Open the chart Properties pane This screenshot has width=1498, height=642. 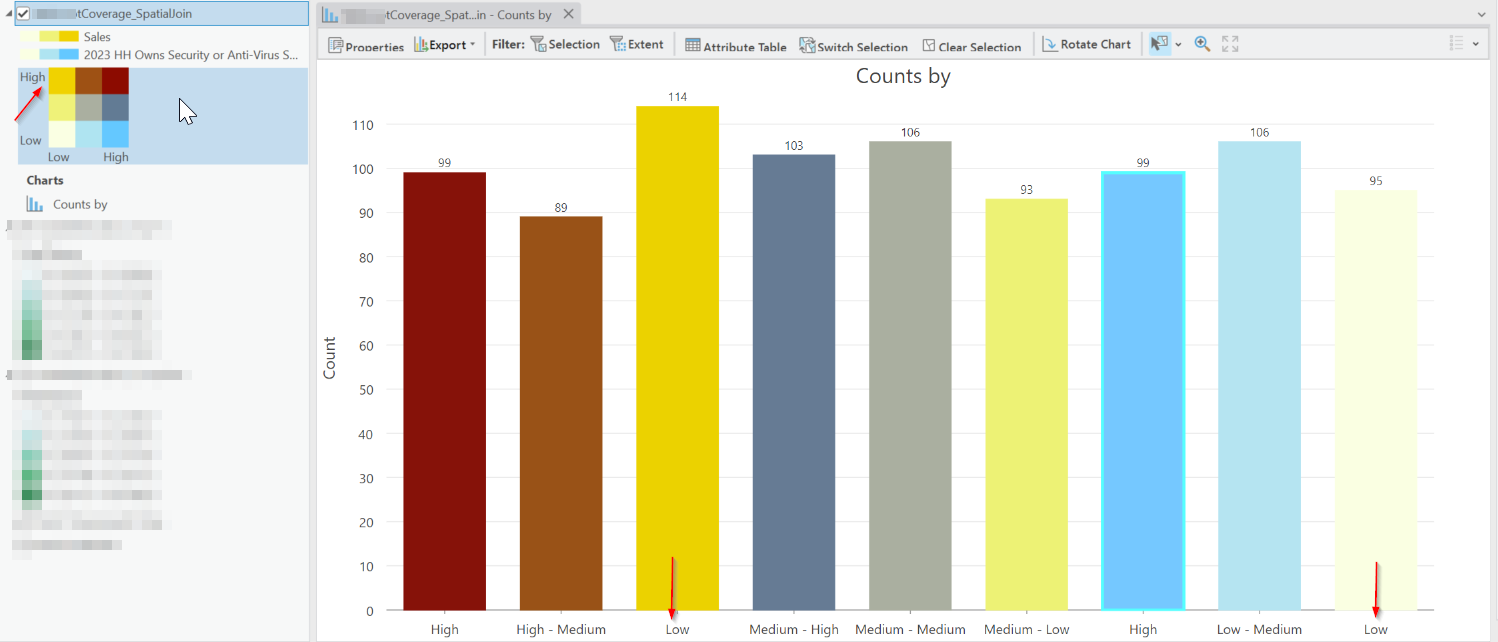click(x=366, y=45)
